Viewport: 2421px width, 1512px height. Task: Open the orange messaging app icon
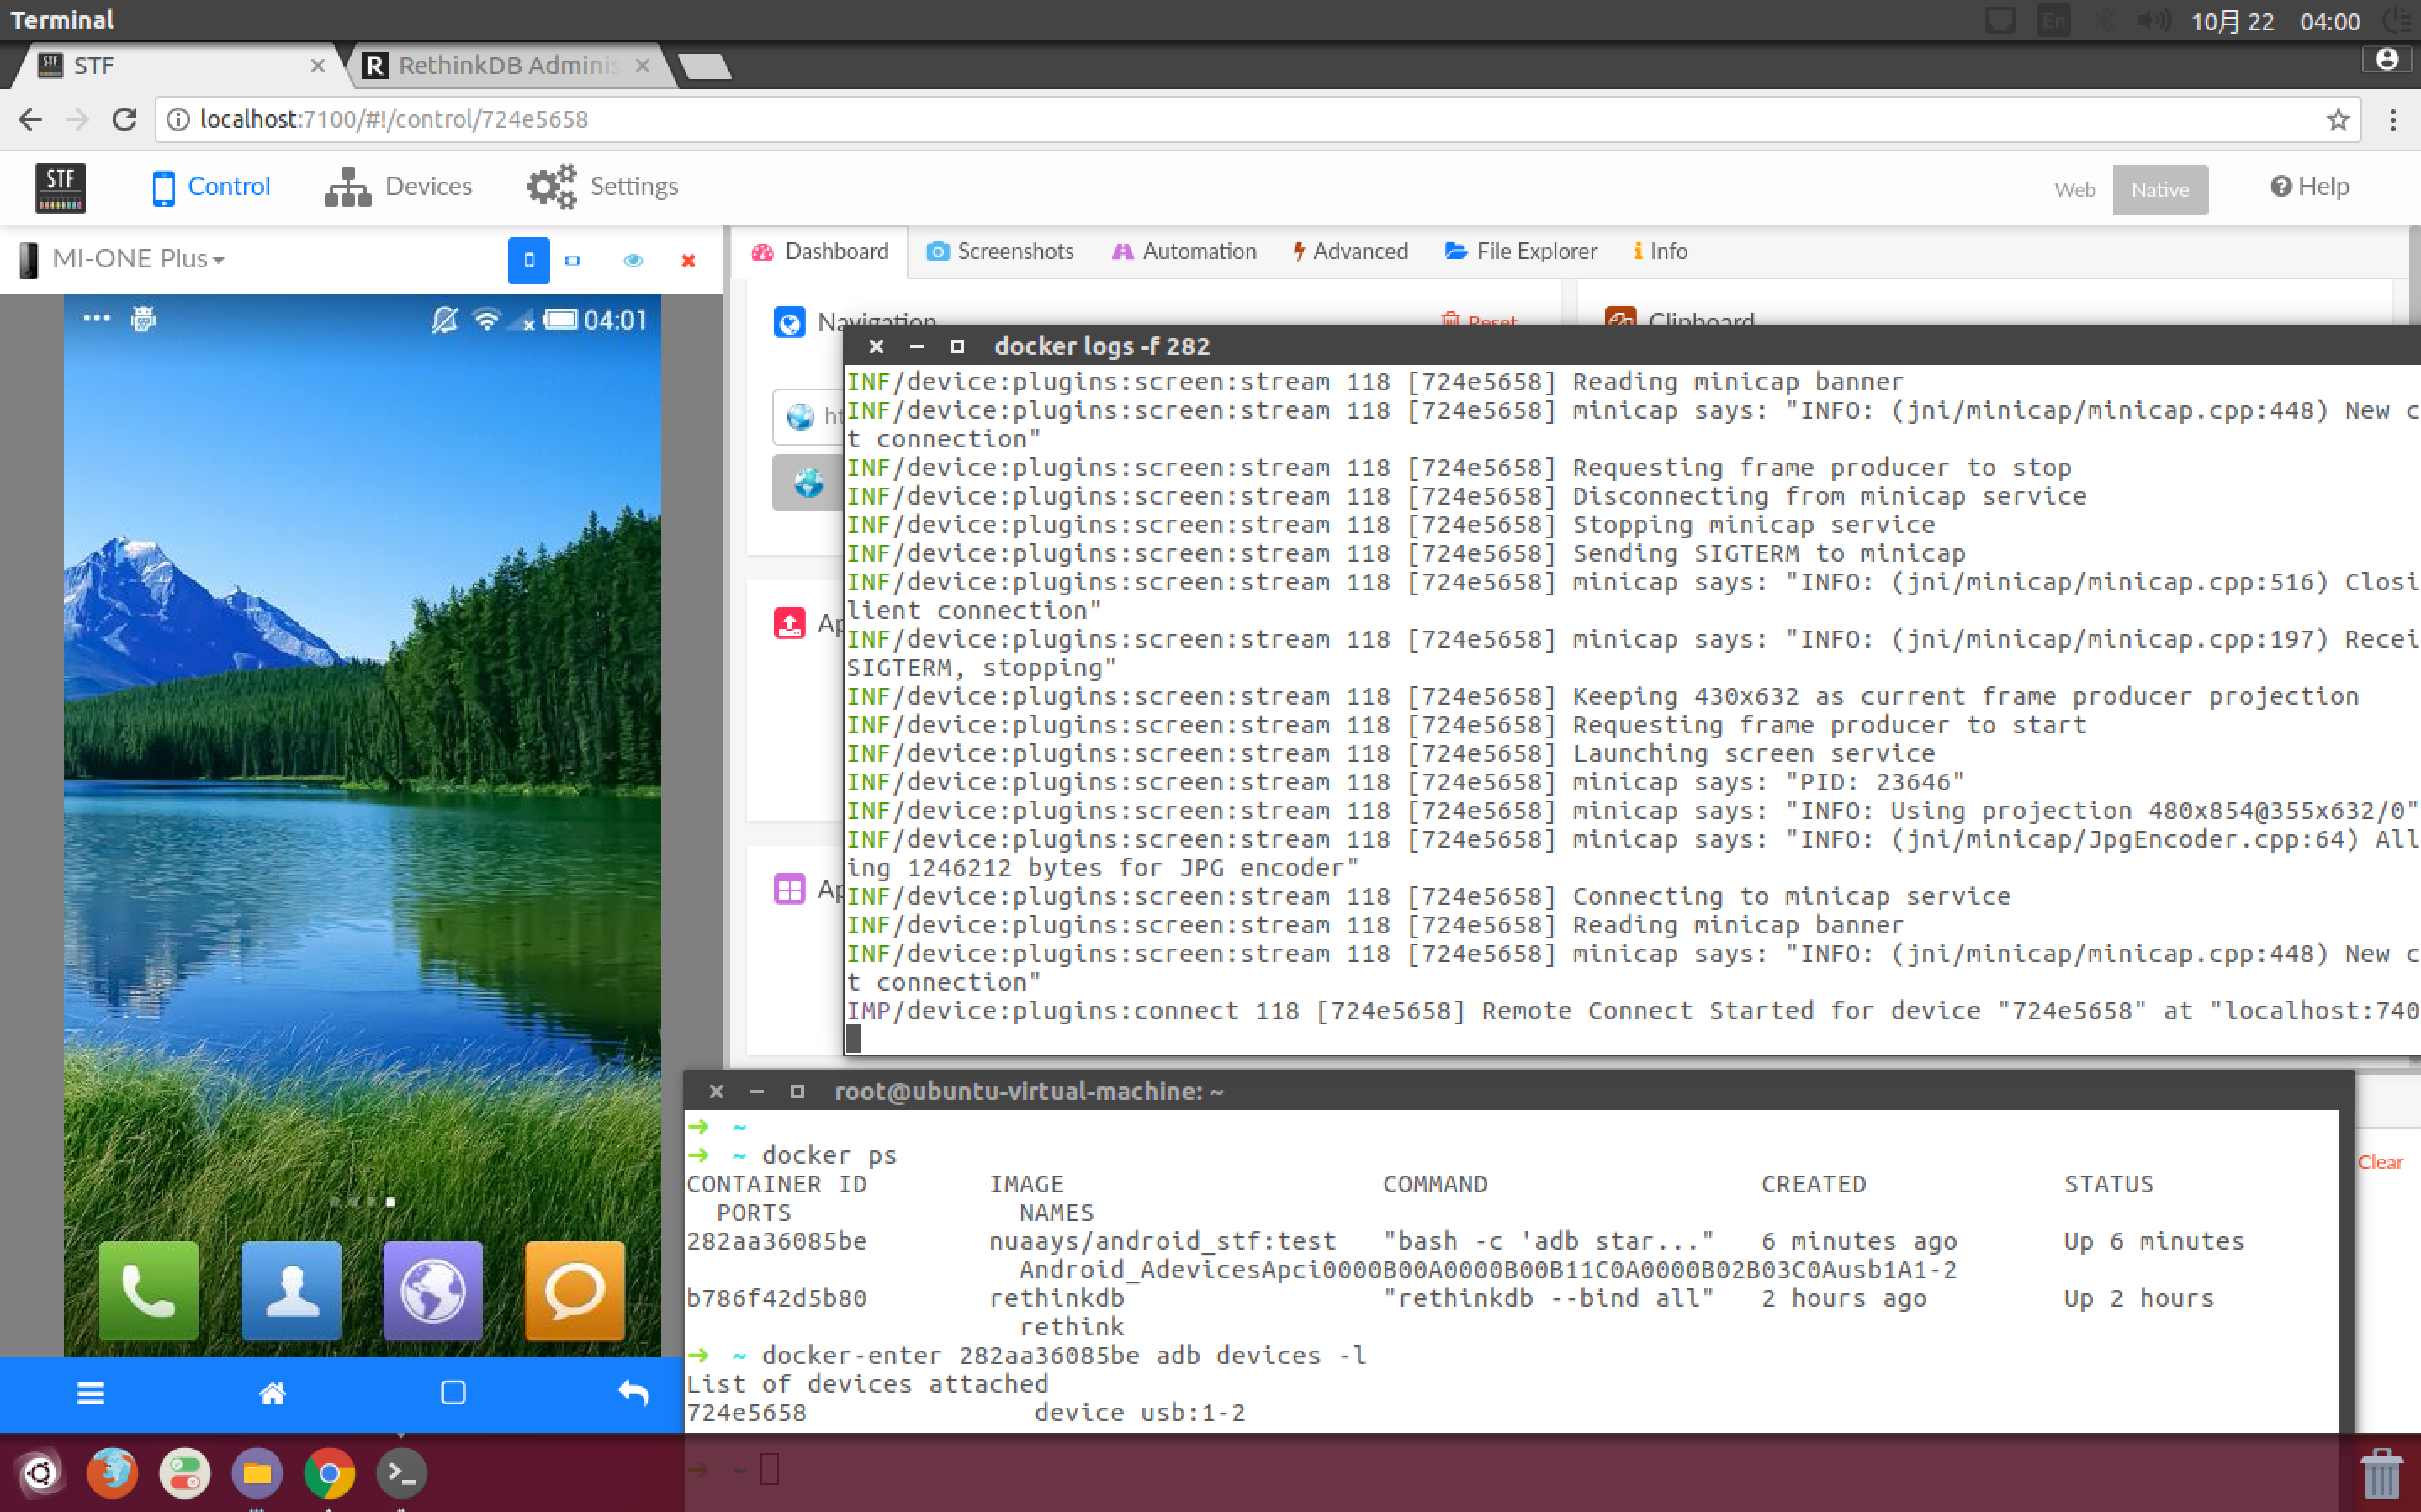pos(574,1289)
